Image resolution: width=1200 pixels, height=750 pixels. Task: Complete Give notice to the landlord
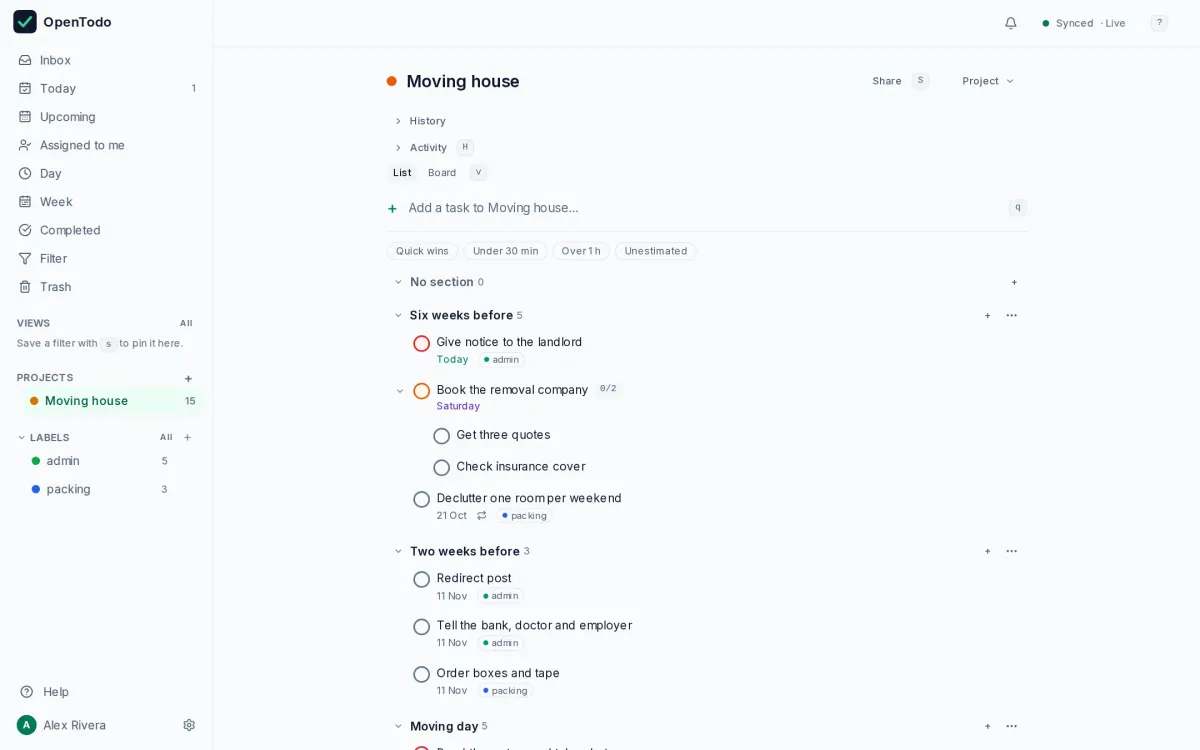tap(422, 343)
